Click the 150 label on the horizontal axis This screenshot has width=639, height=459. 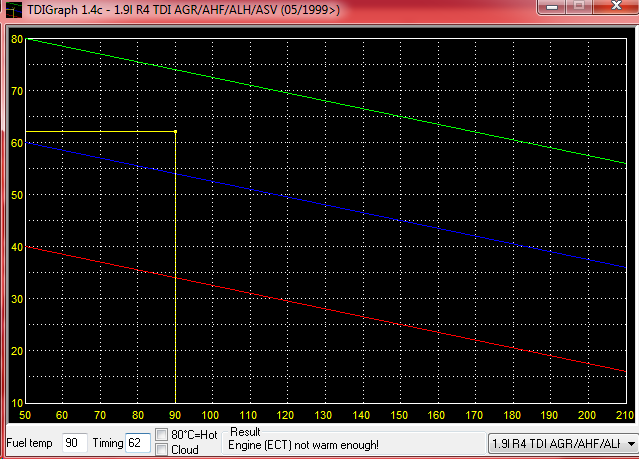pos(400,414)
